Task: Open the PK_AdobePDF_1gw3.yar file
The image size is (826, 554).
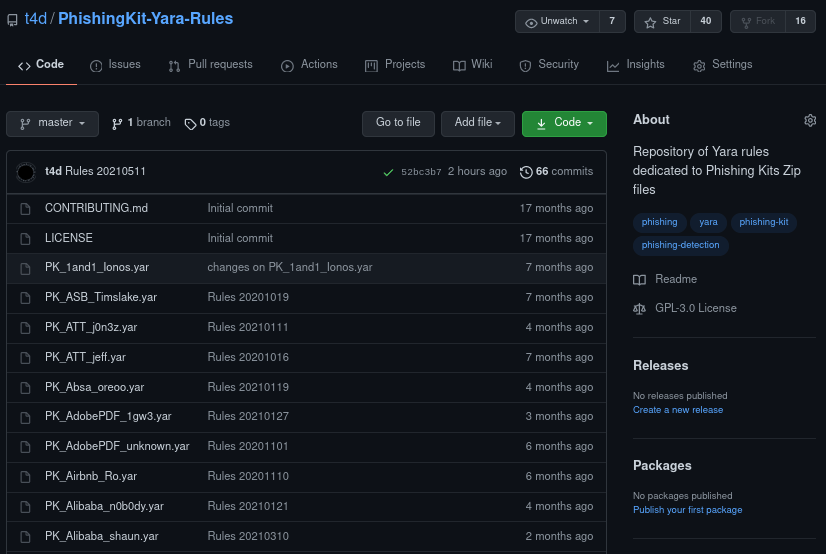Action: click(x=108, y=416)
